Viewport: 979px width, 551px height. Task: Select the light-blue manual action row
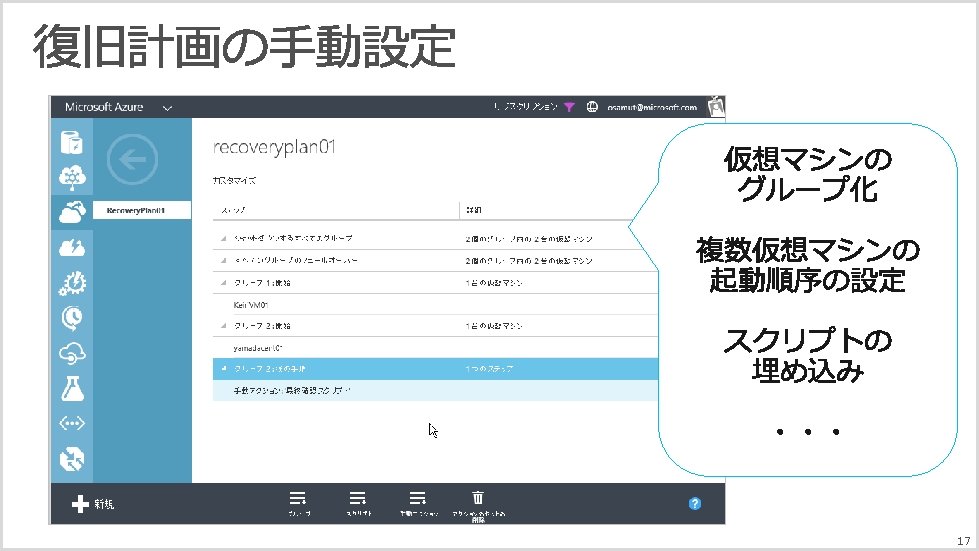click(x=435, y=391)
